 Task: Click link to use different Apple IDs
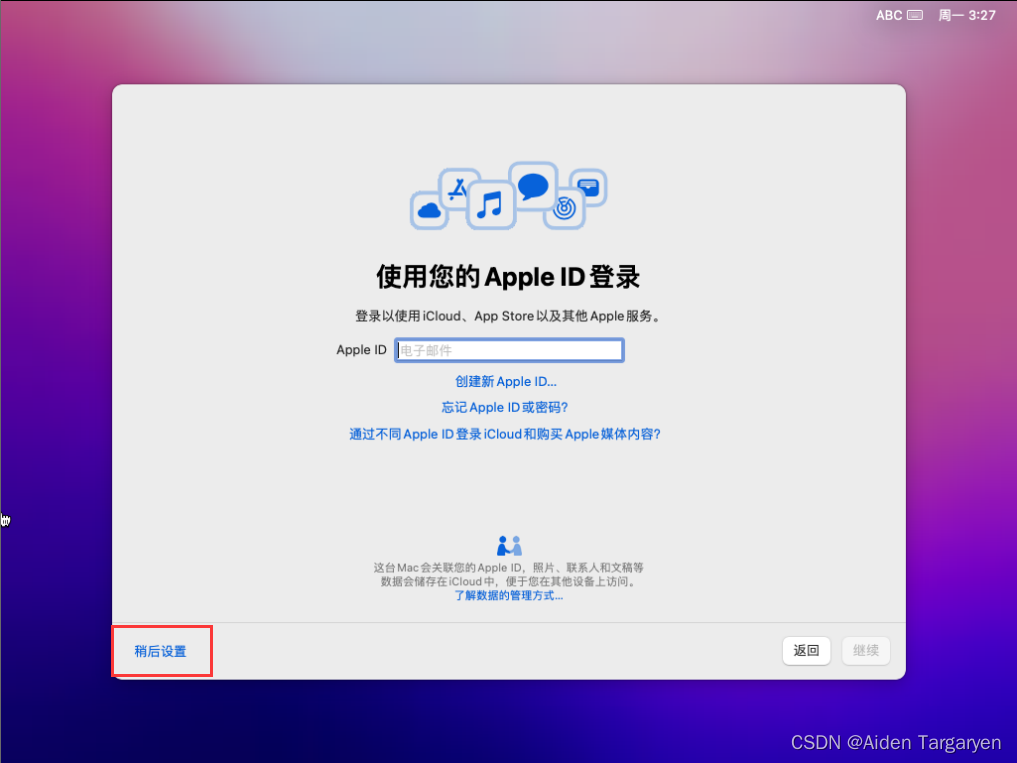(505, 434)
